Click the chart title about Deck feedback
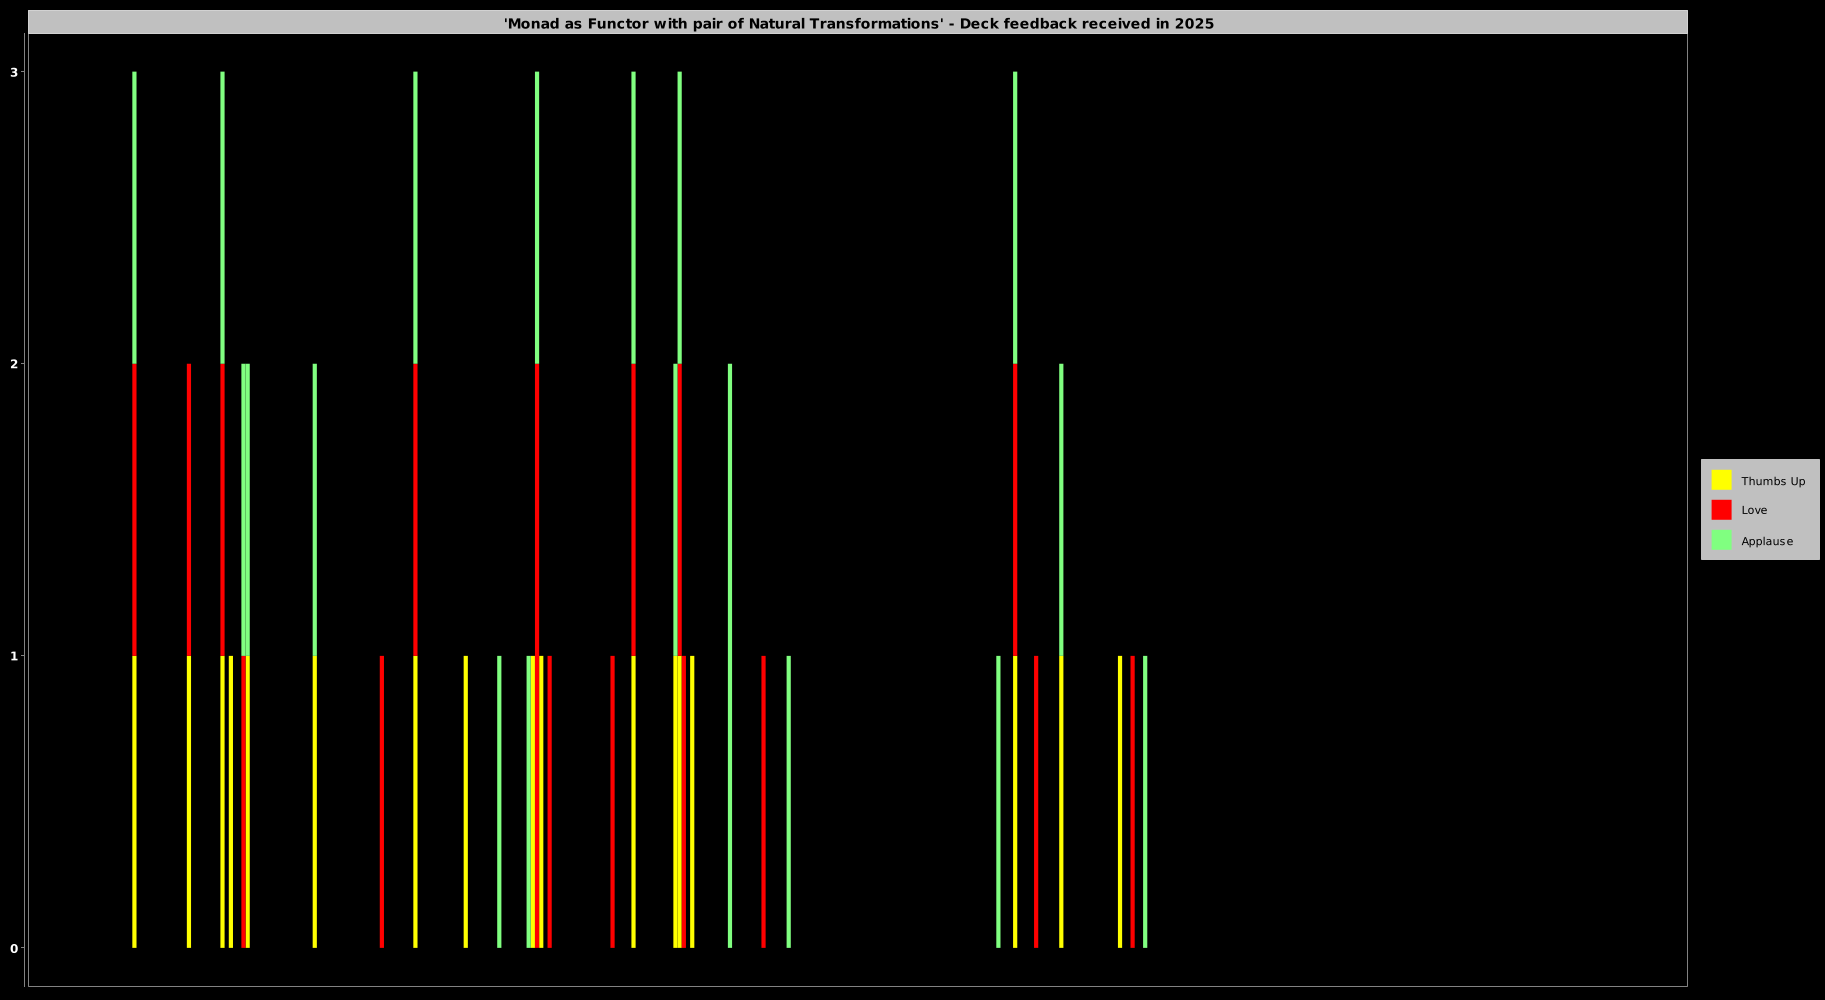The height and width of the screenshot is (1000, 1825). (858, 23)
